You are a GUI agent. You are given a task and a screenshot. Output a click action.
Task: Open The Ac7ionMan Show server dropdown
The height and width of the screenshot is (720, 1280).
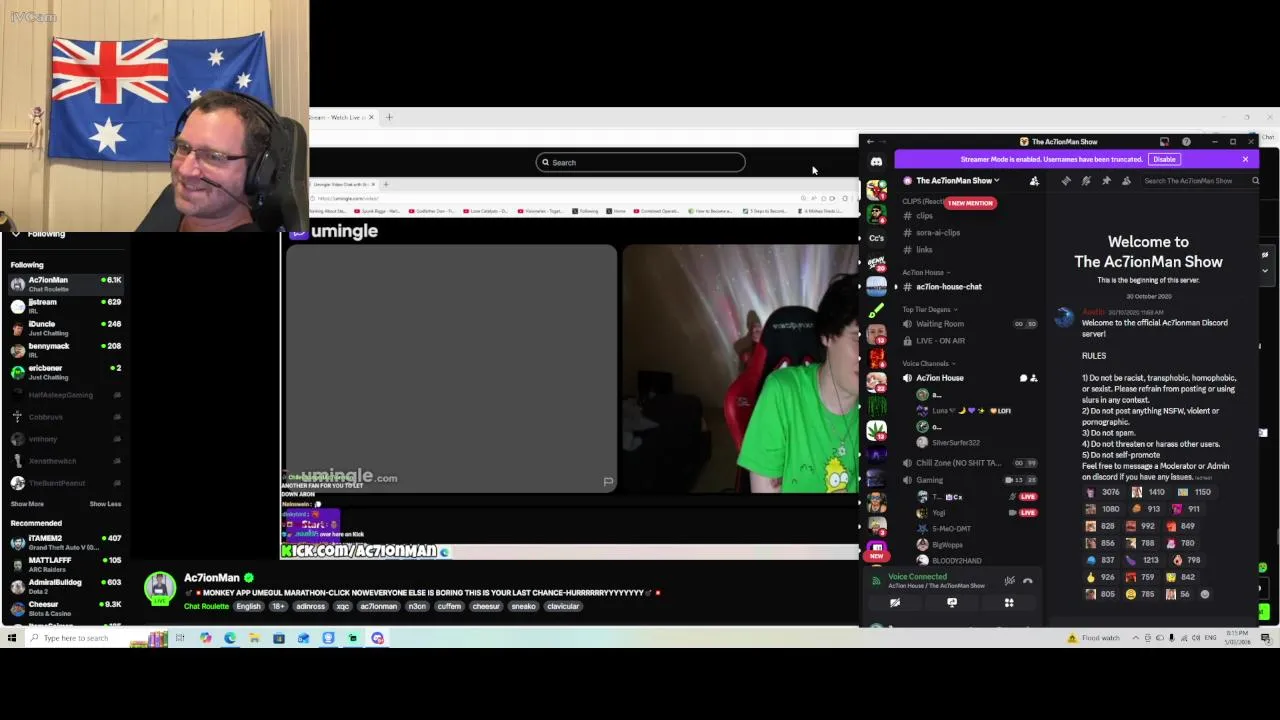[957, 181]
